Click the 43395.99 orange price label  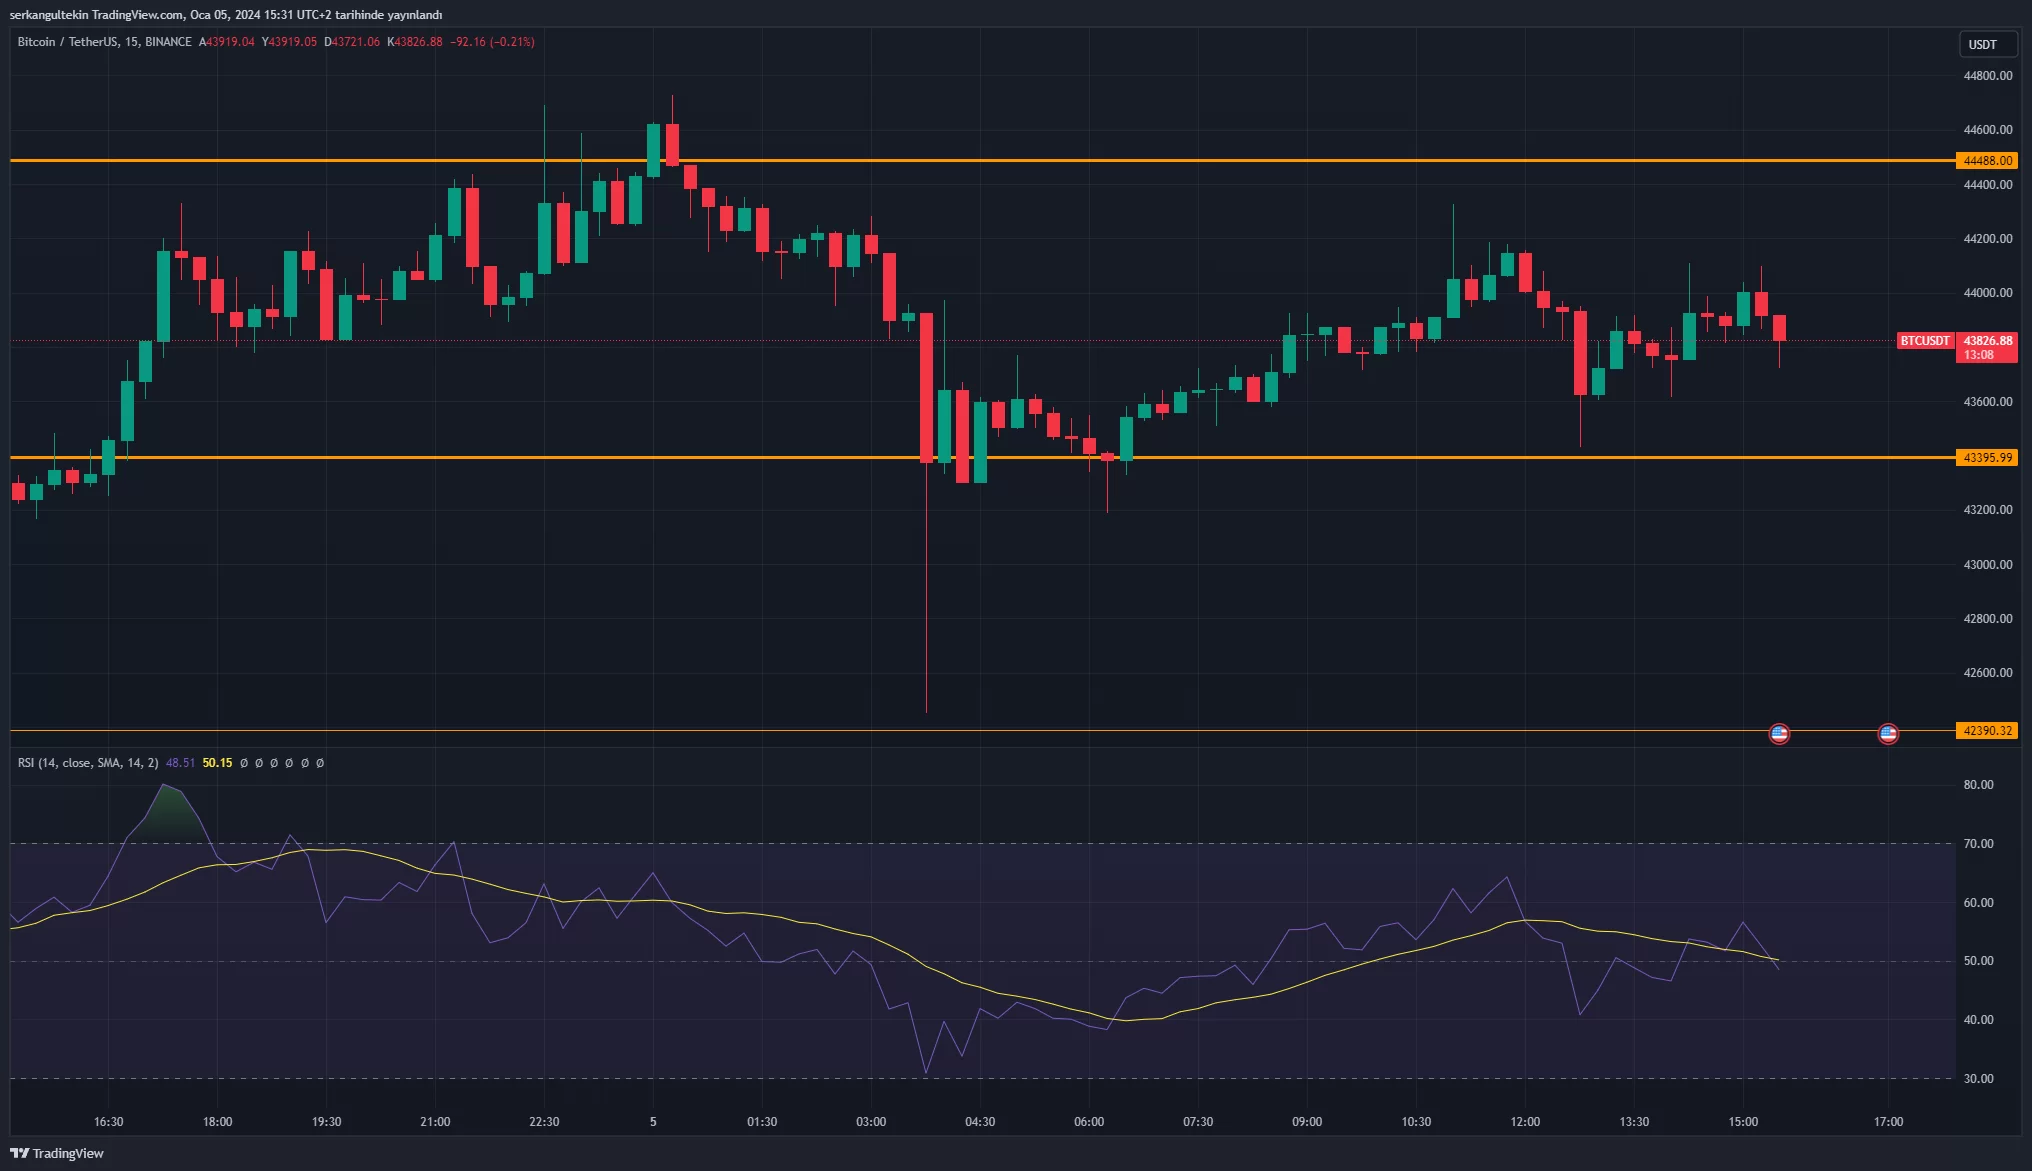1986,457
